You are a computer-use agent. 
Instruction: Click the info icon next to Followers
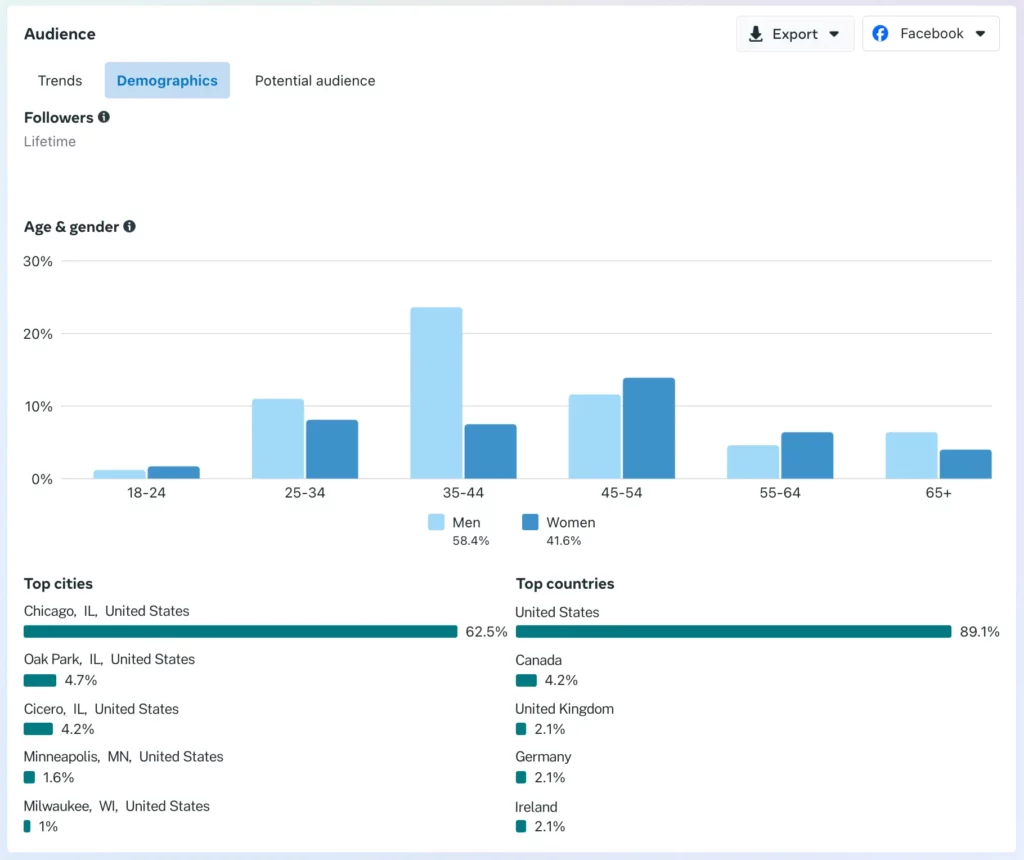tap(104, 117)
